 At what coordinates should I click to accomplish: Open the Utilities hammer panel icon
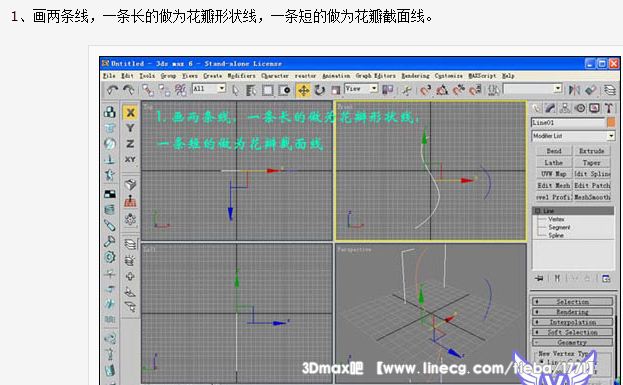(608, 108)
